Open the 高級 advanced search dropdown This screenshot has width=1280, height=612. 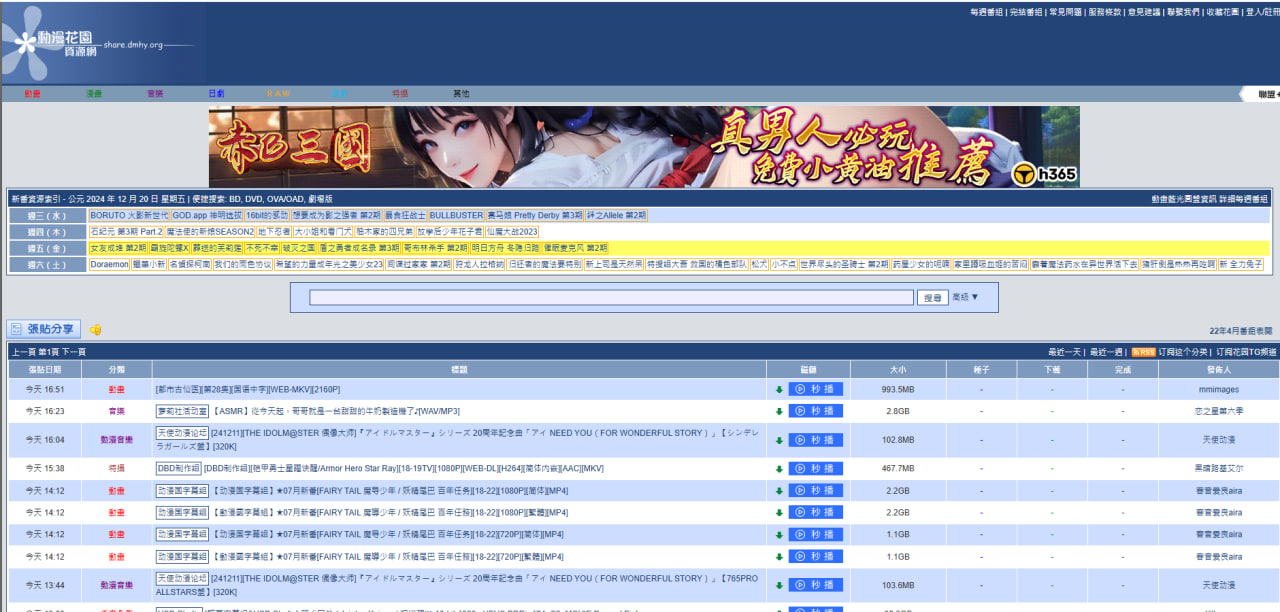pyautogui.click(x=965, y=297)
